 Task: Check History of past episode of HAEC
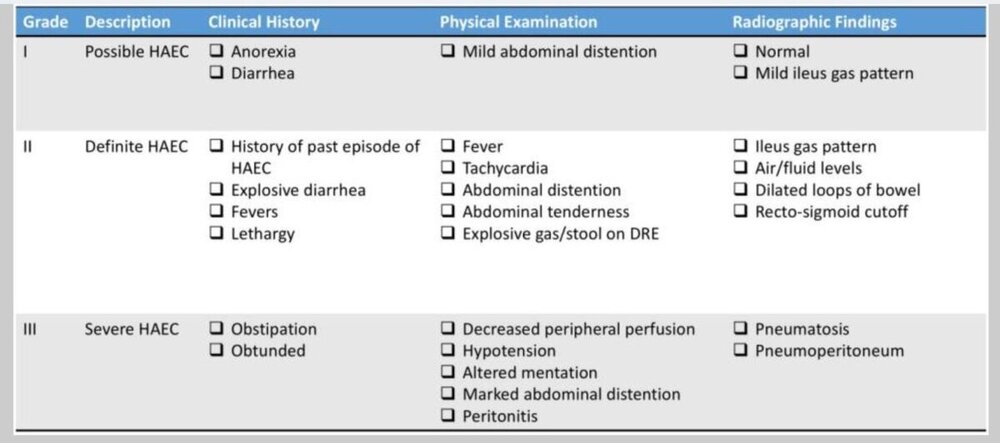click(217, 147)
